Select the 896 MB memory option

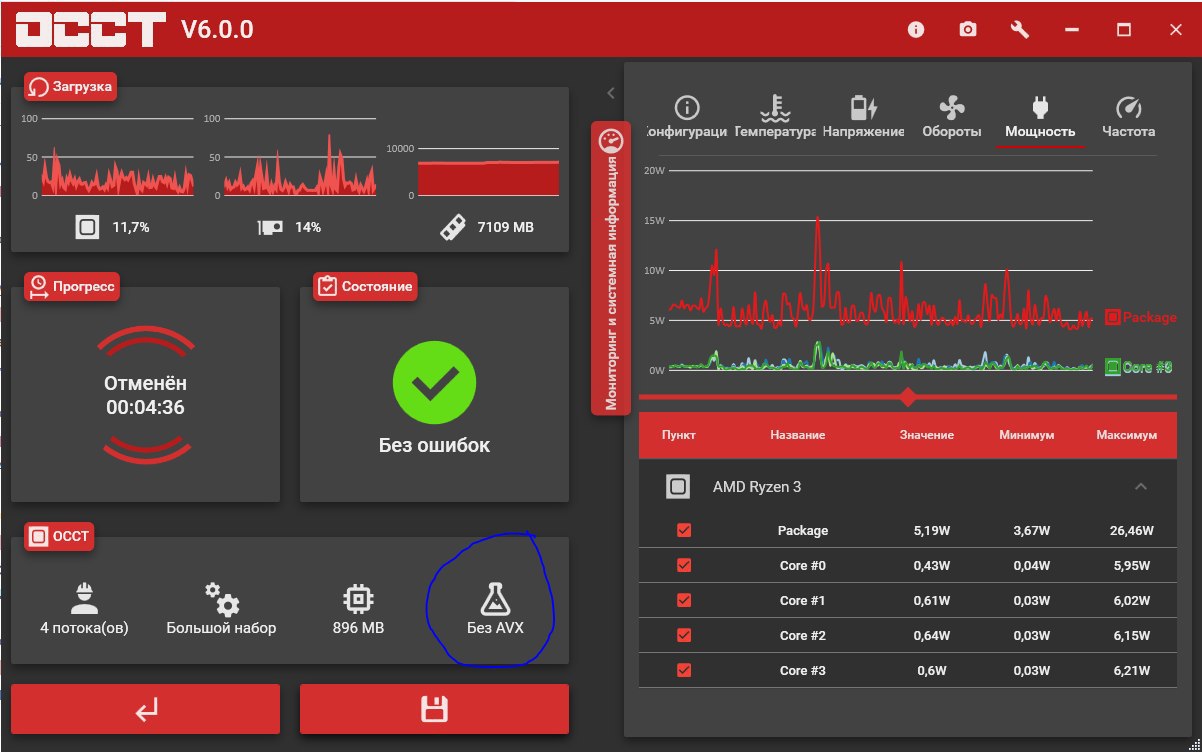tap(358, 609)
